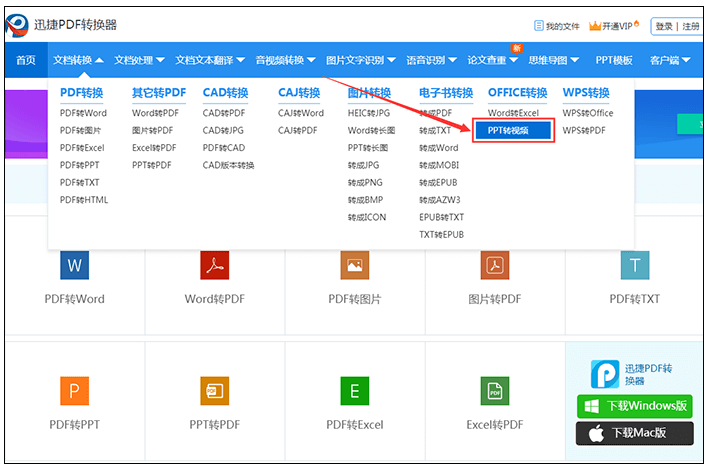The image size is (724, 468).
Task: Click the teal T PDF转TXT icon
Action: click(635, 265)
